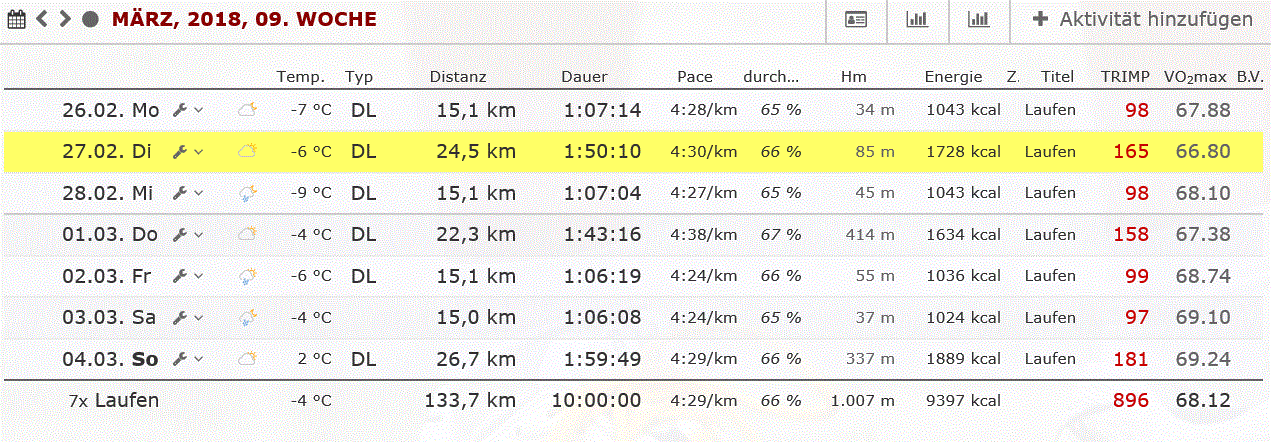Expand dropdown chevron for 28.02. Mi
The width and height of the screenshot is (1271, 442).
pyautogui.click(x=198, y=194)
